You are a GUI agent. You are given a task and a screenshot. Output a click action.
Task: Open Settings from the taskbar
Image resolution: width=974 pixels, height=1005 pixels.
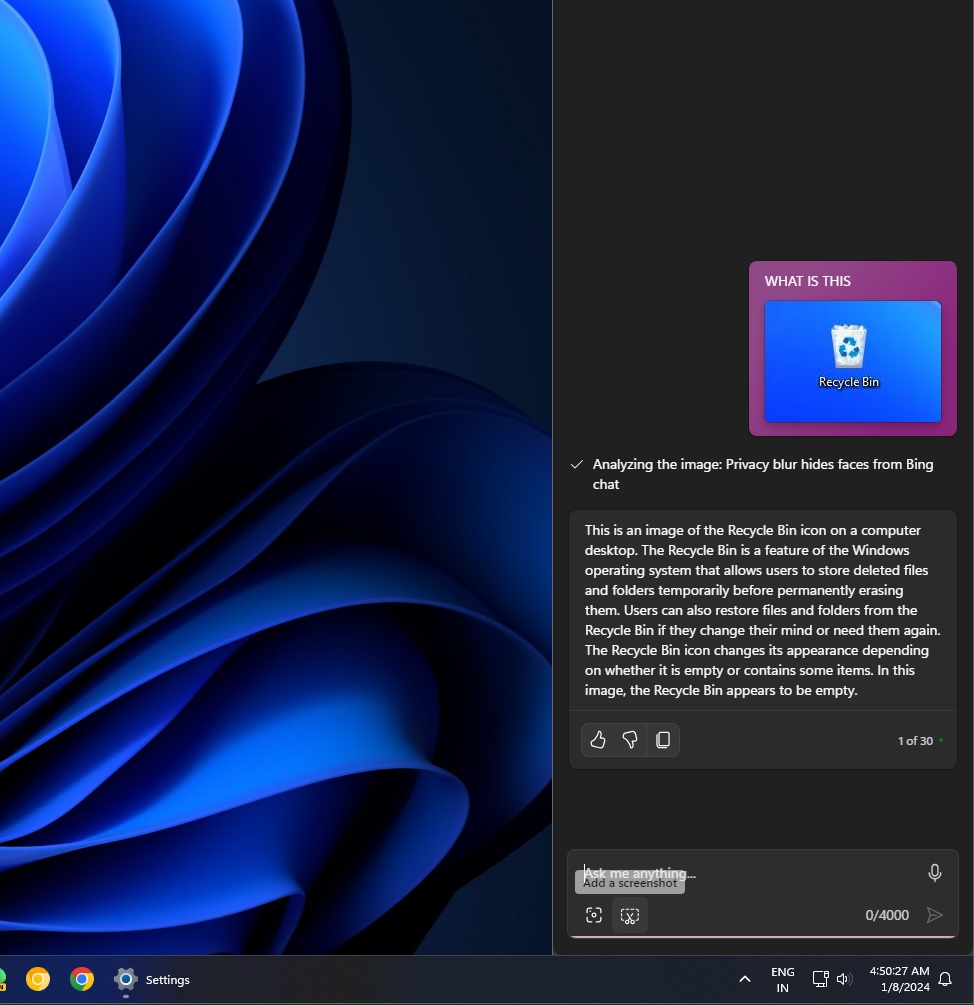point(125,979)
